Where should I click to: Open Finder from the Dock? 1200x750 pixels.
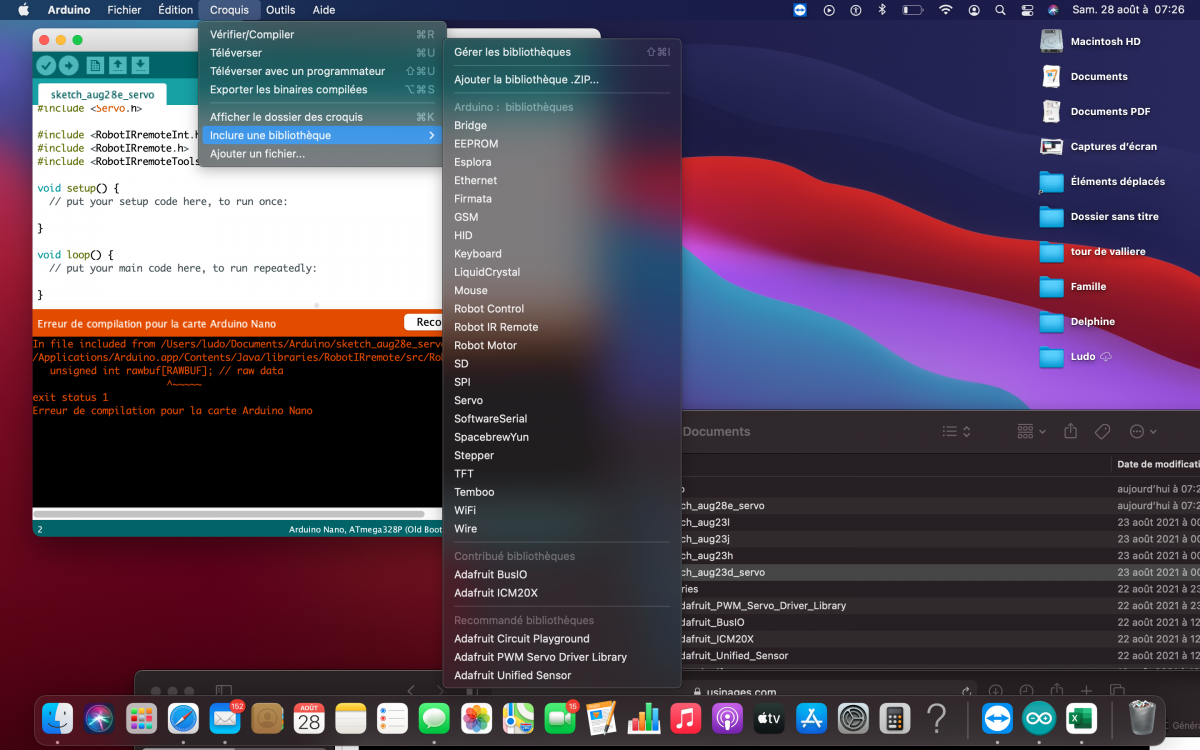pyautogui.click(x=57, y=718)
